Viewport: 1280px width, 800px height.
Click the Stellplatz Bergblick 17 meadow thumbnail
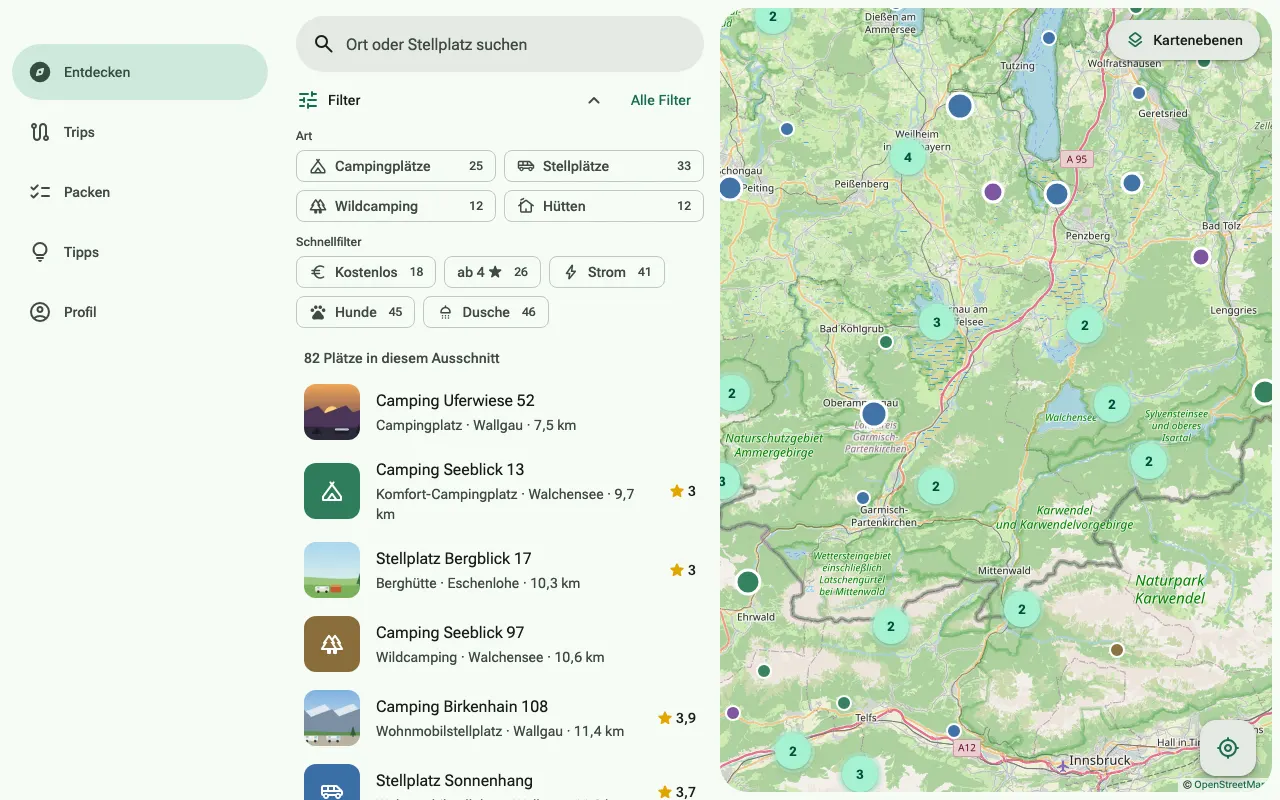point(332,570)
